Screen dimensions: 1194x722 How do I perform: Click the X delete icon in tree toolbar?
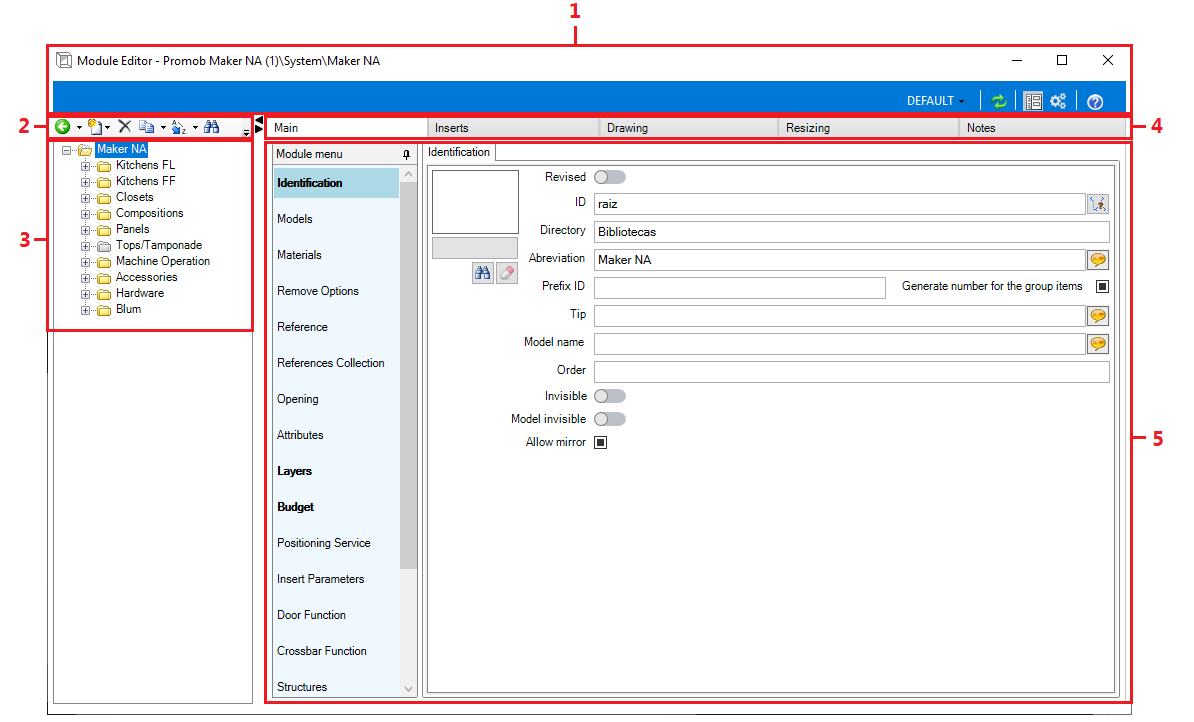point(125,126)
